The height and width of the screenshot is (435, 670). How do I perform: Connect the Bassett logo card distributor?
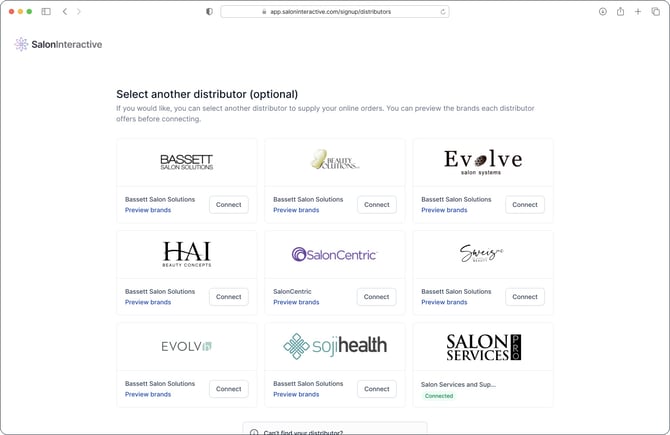[x=229, y=205]
